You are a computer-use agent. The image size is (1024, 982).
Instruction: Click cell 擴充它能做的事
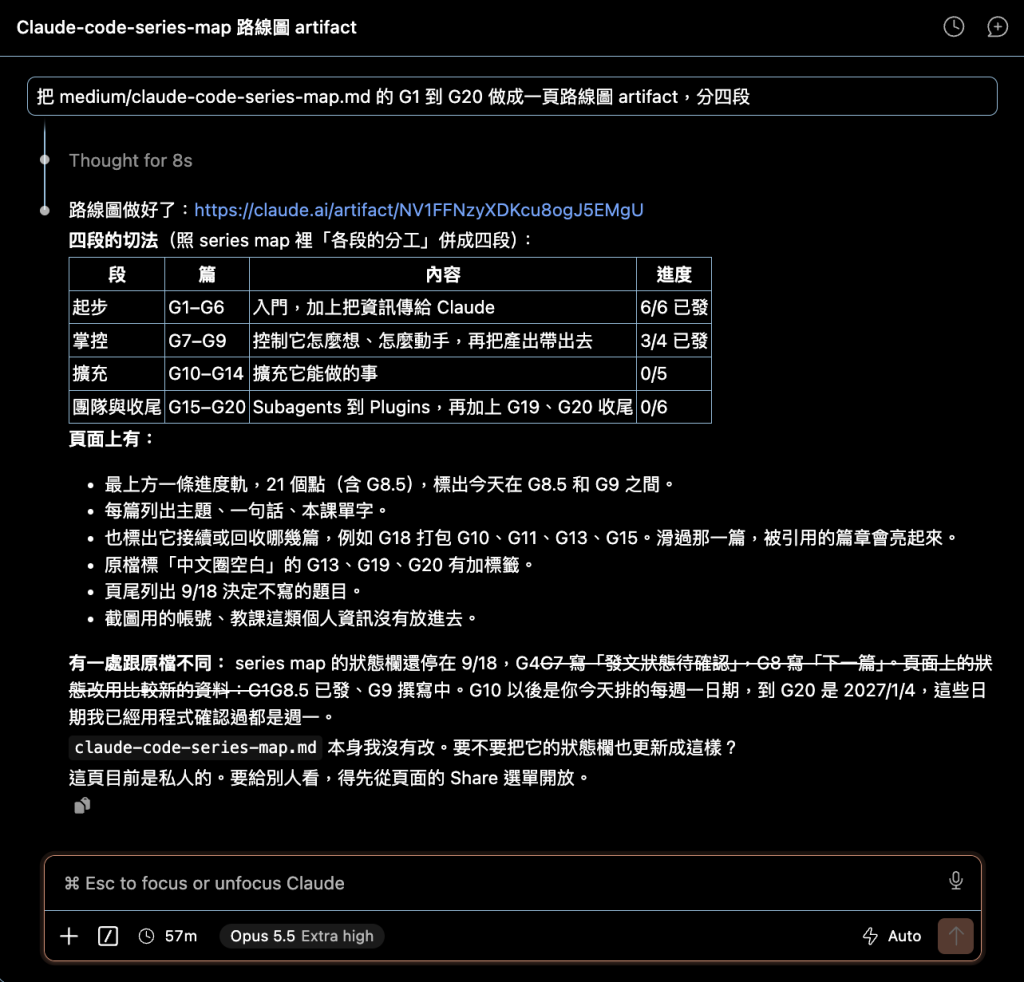[443, 373]
